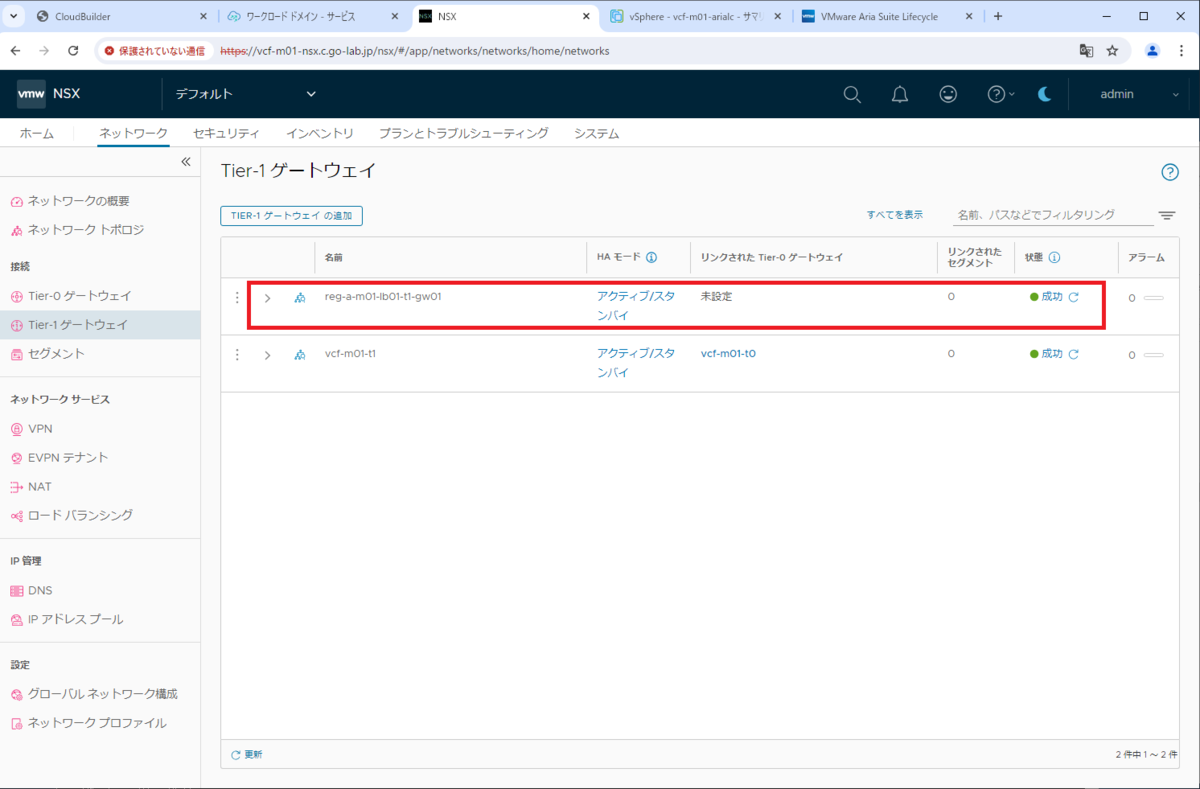Click アクティブ/スタンバイ for reg-a-m01-lb01-t1-gw01
This screenshot has height=789, width=1200.
[636, 306]
